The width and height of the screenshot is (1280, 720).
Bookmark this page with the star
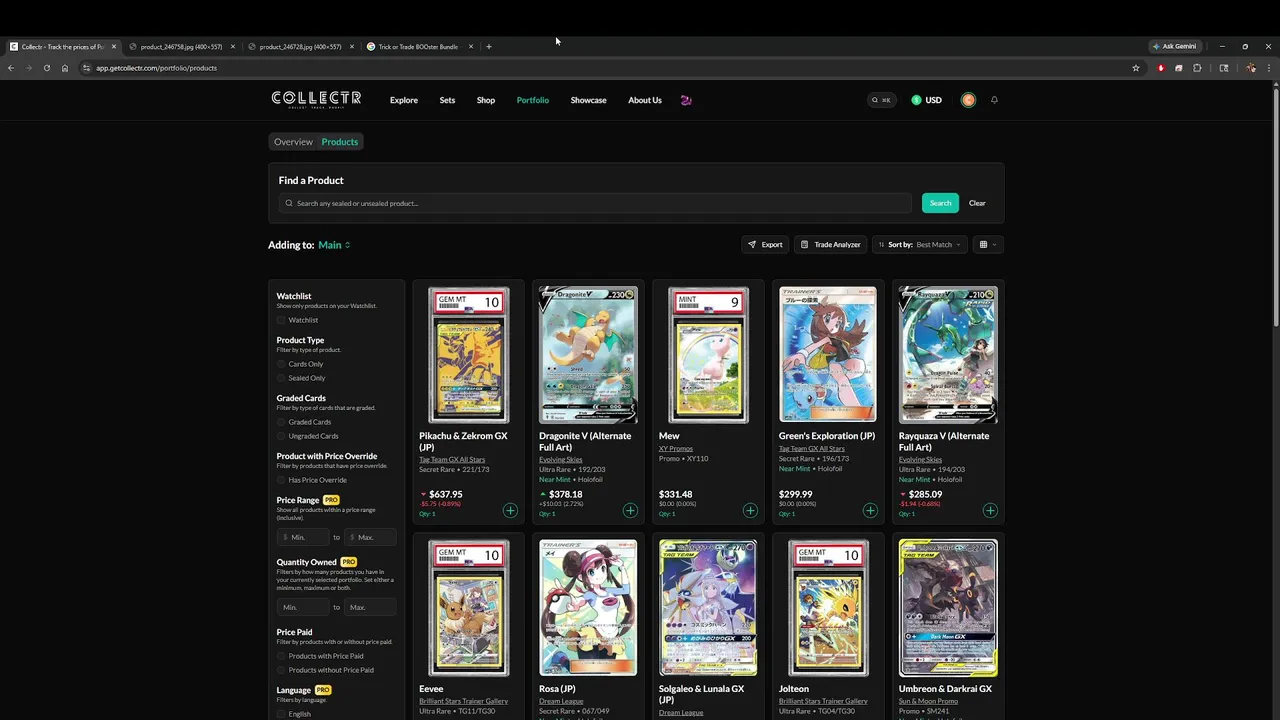click(x=1136, y=68)
